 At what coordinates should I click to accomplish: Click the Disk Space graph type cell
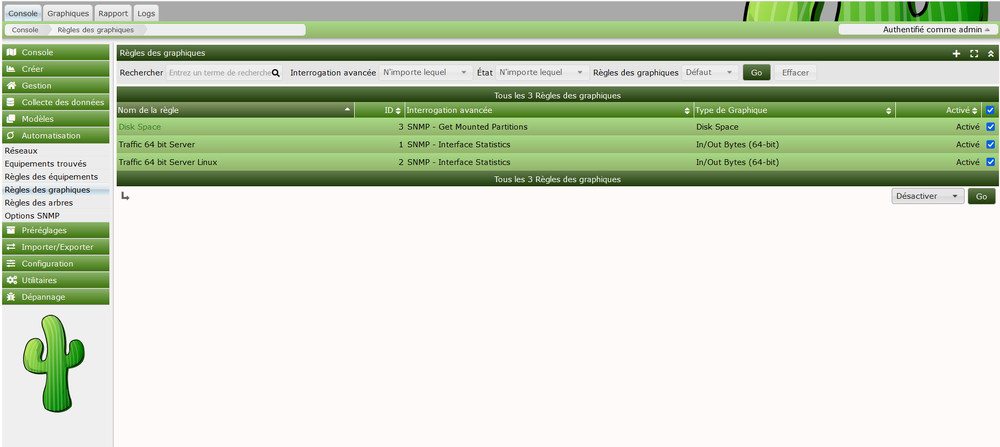717,127
